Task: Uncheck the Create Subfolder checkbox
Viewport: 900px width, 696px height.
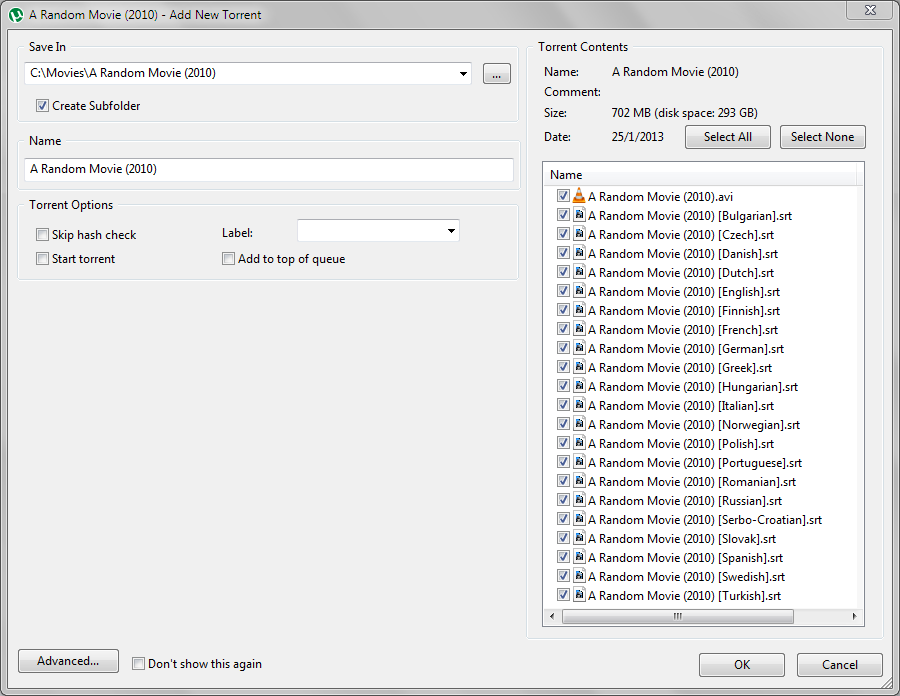Action: [x=42, y=106]
